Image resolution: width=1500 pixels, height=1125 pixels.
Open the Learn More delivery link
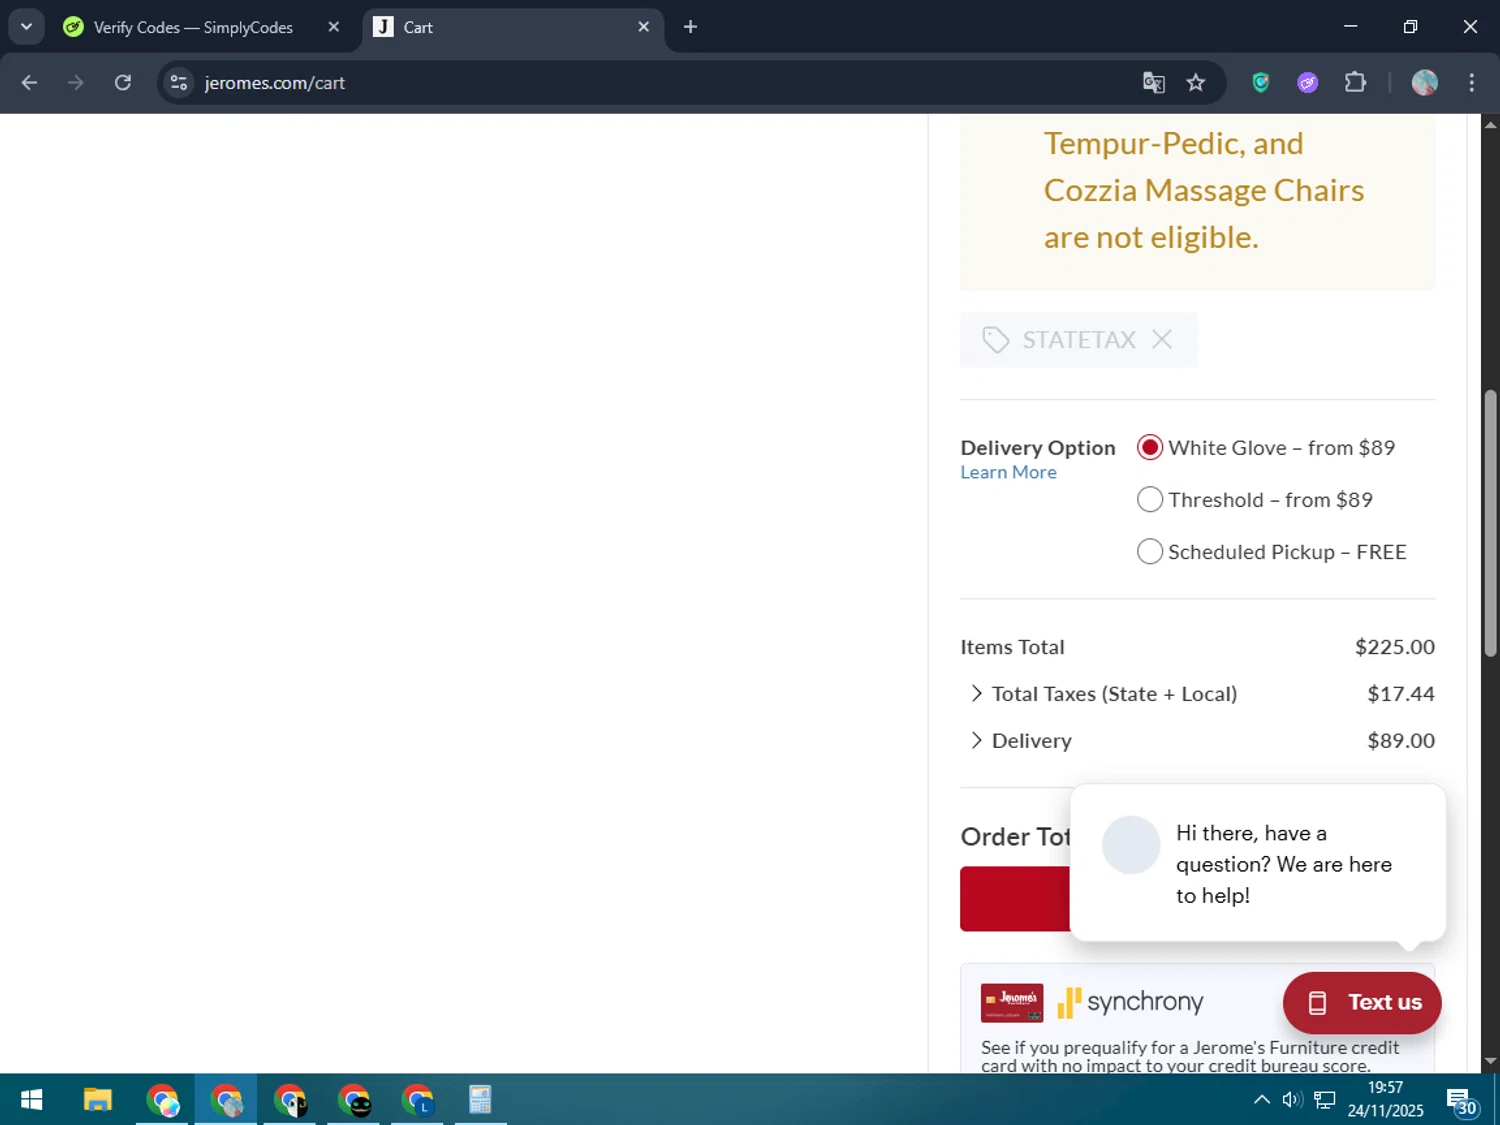coord(1008,473)
